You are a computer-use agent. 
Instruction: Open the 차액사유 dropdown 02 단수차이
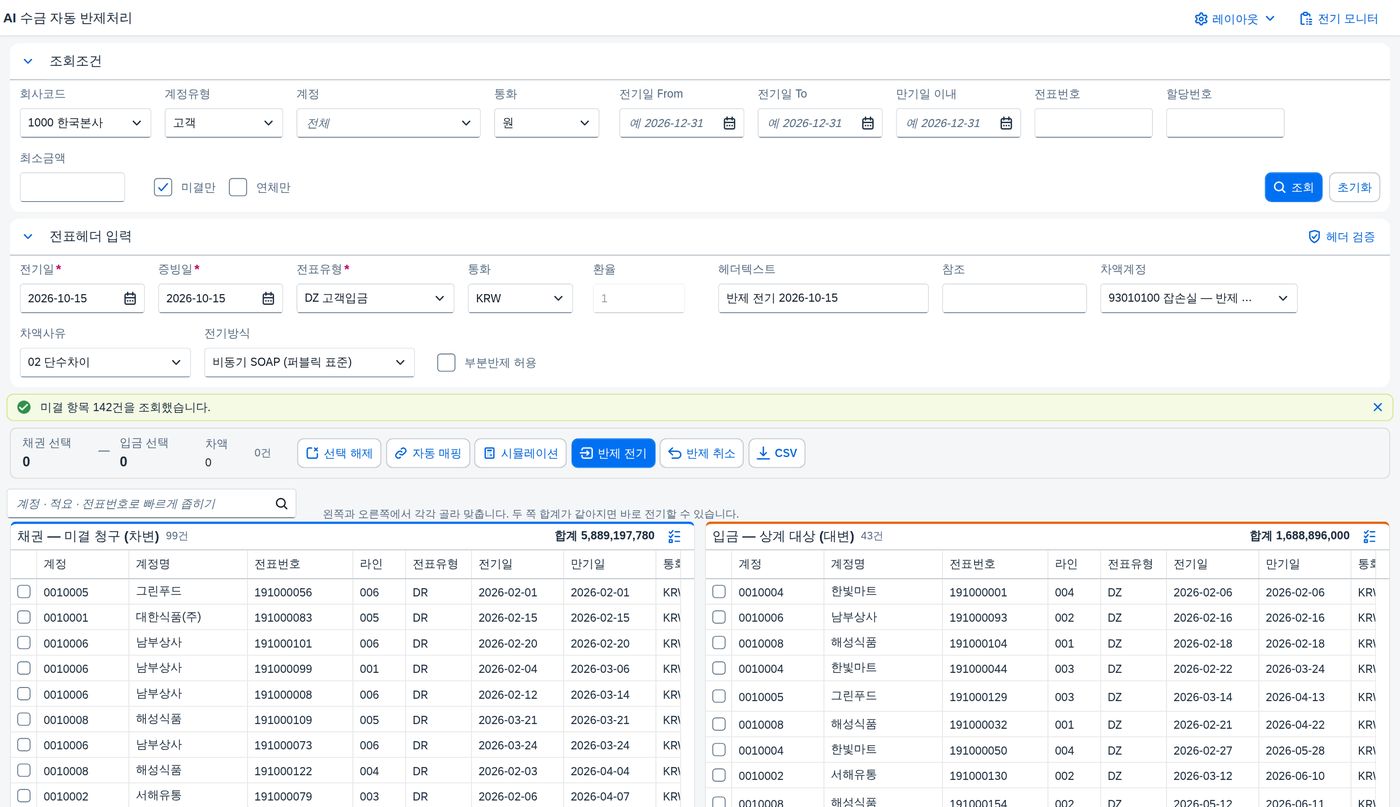[x=105, y=362]
